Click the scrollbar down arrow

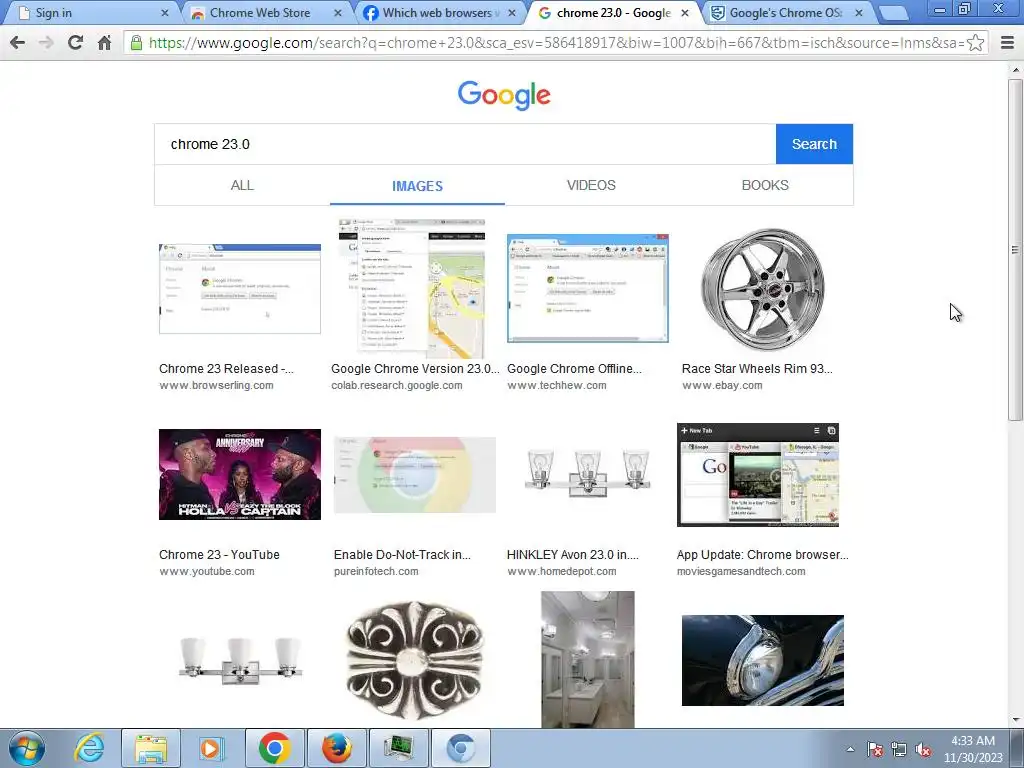1015,720
